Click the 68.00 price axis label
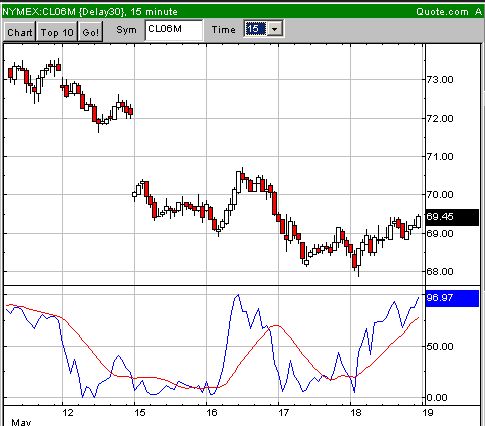This screenshot has height=426, width=485. pos(440,271)
